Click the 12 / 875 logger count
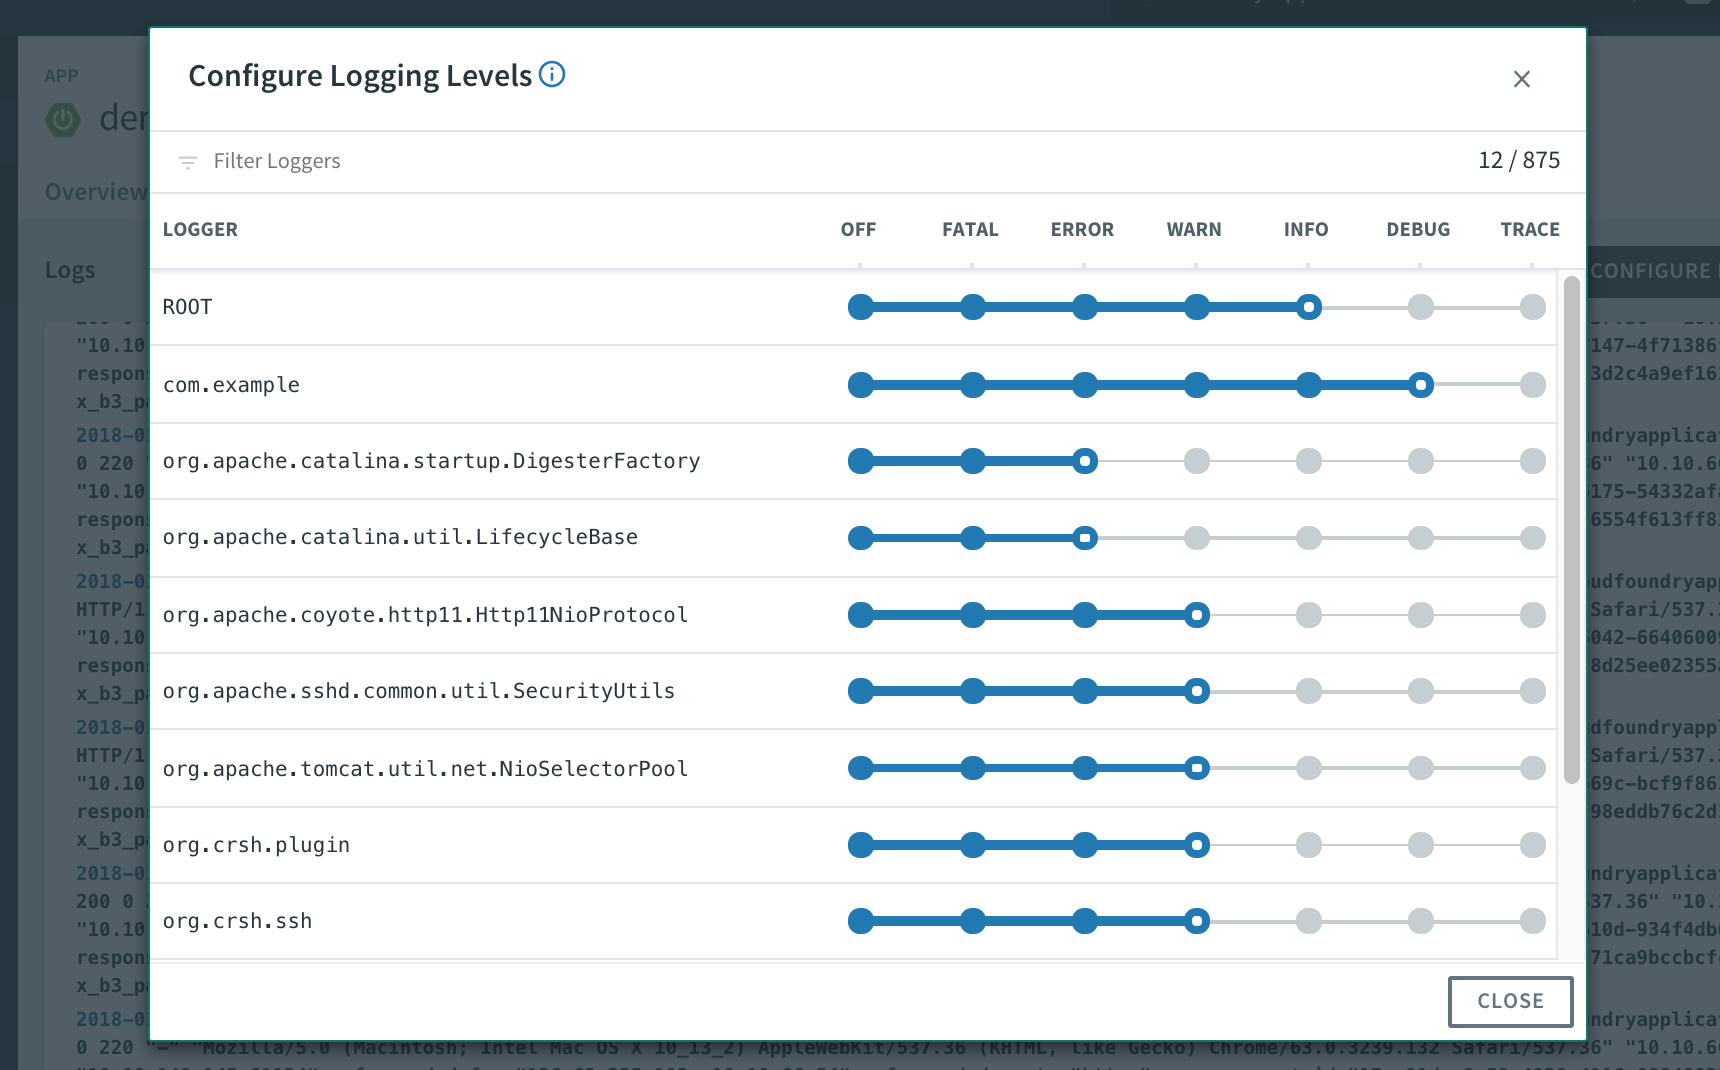The image size is (1720, 1070). pos(1519,160)
